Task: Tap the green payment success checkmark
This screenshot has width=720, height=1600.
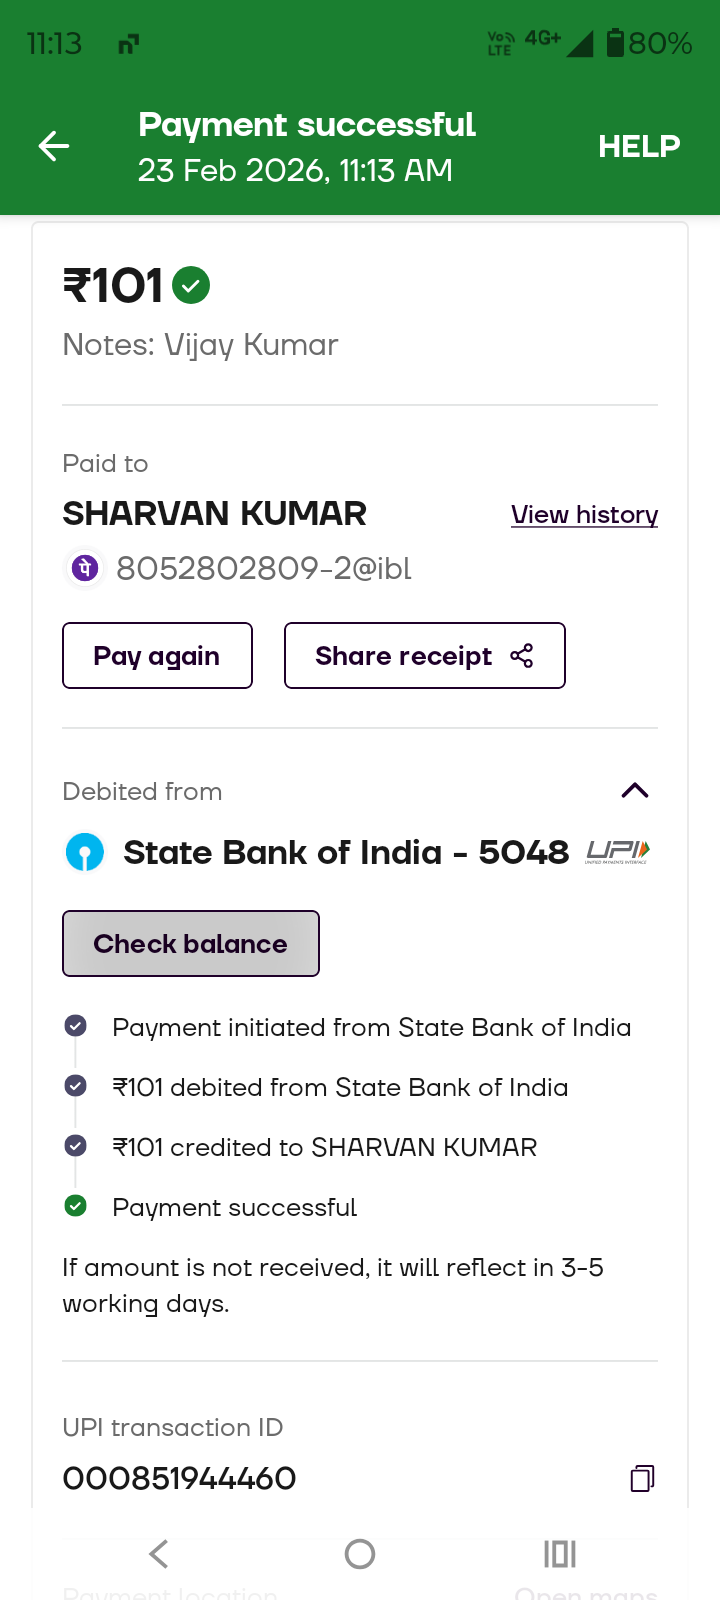Action: click(x=191, y=286)
